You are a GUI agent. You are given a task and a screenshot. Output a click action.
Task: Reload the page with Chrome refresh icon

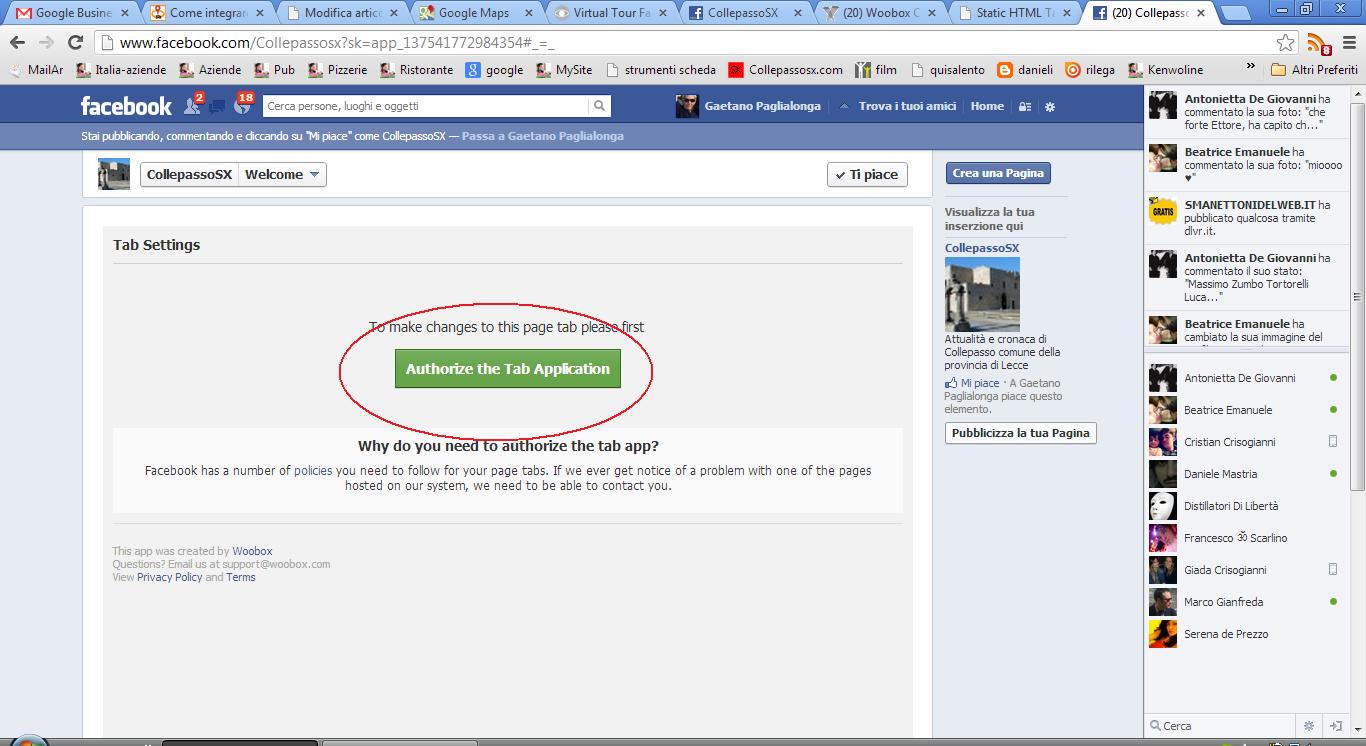pyautogui.click(x=75, y=43)
